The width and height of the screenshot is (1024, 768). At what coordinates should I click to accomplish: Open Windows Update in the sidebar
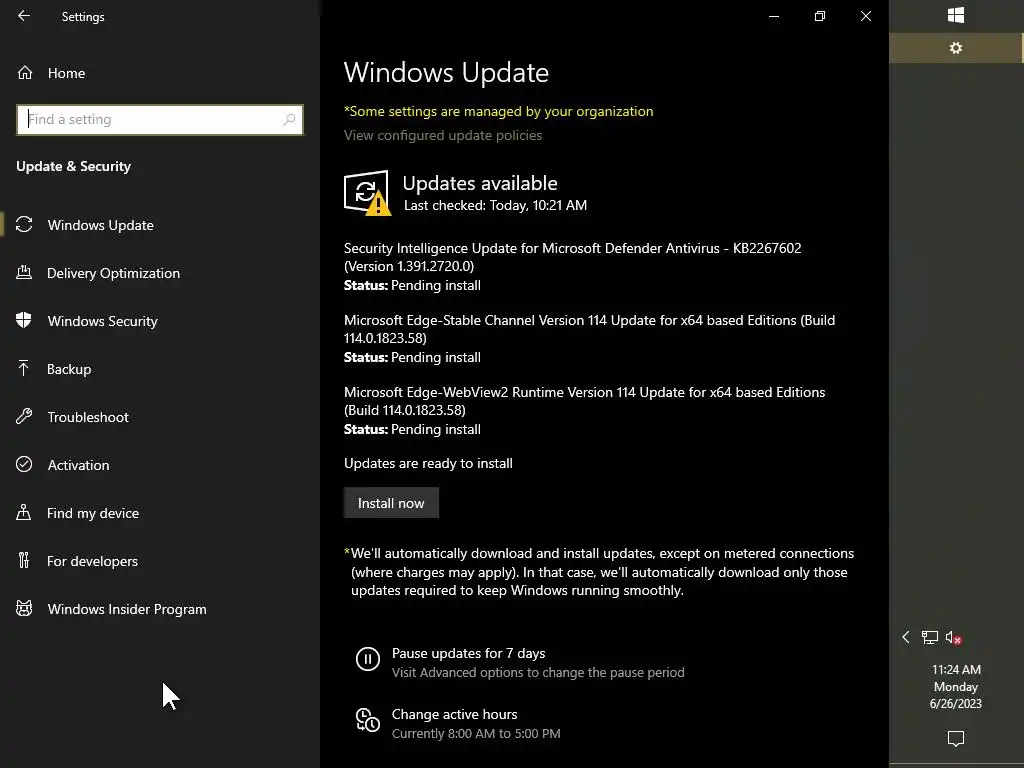[x=160, y=225]
